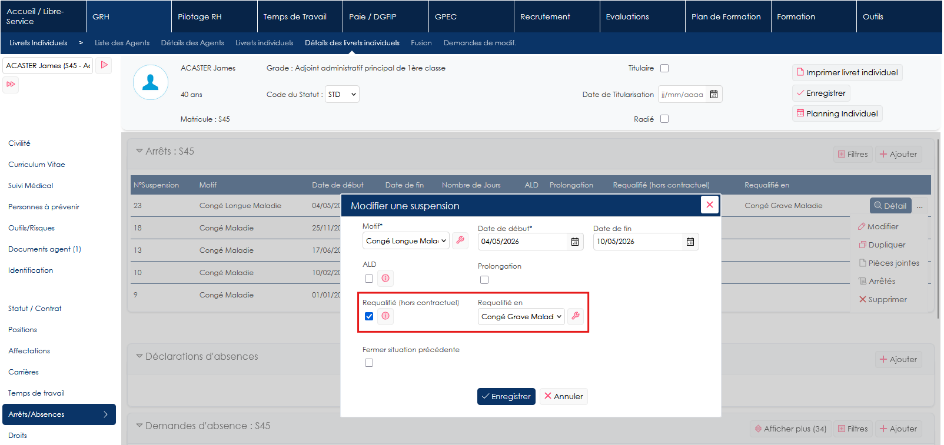This screenshot has width=944, height=445.
Task: Click Imprimer livret individuel button
Action: pos(847,72)
